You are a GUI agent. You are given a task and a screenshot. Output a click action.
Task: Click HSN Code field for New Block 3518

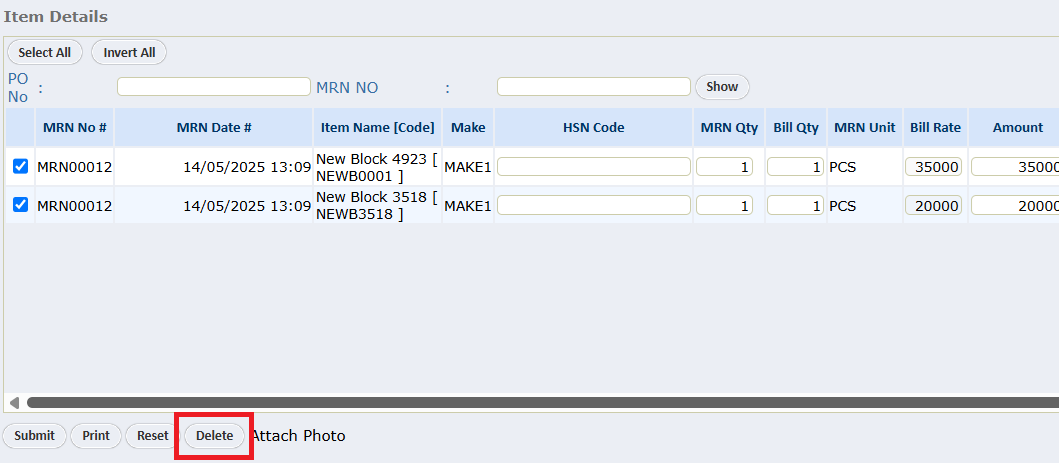(593, 205)
